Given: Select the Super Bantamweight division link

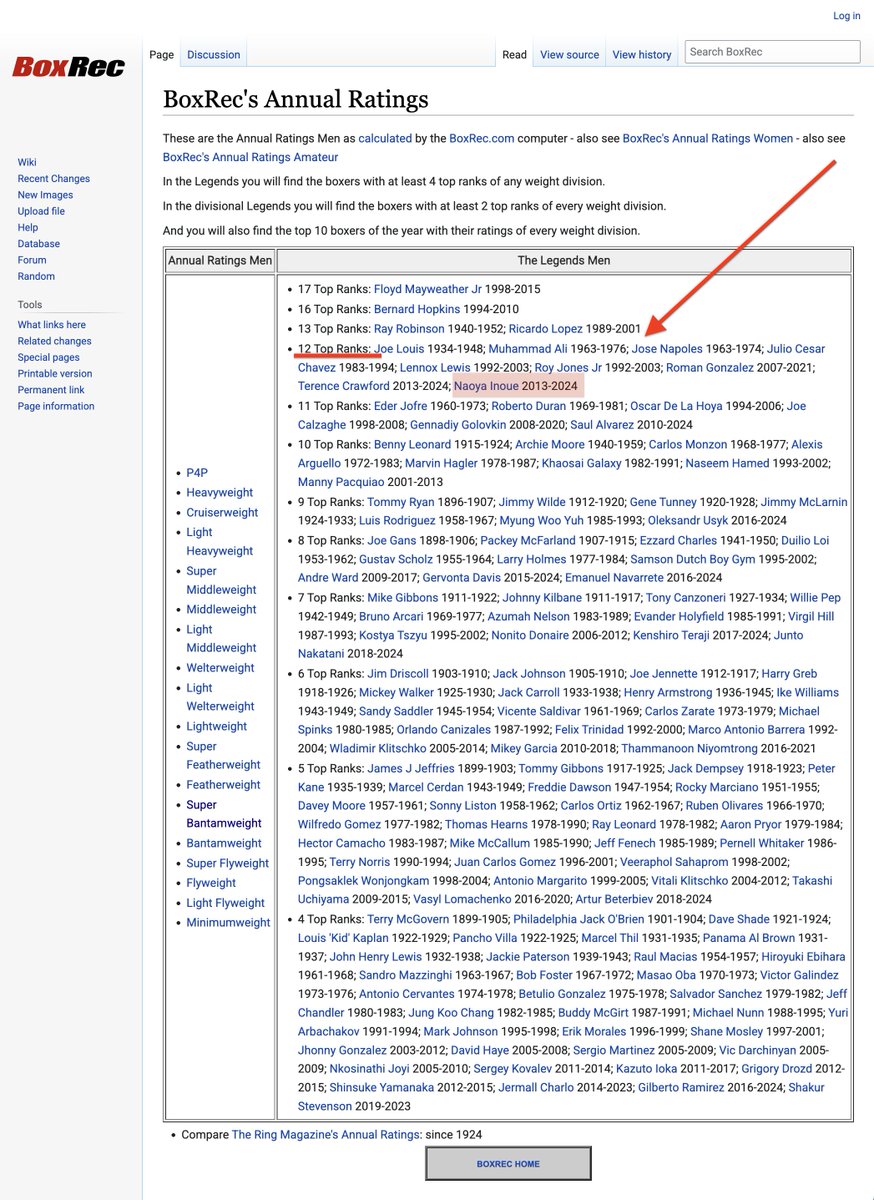Looking at the screenshot, I should point(224,814).
